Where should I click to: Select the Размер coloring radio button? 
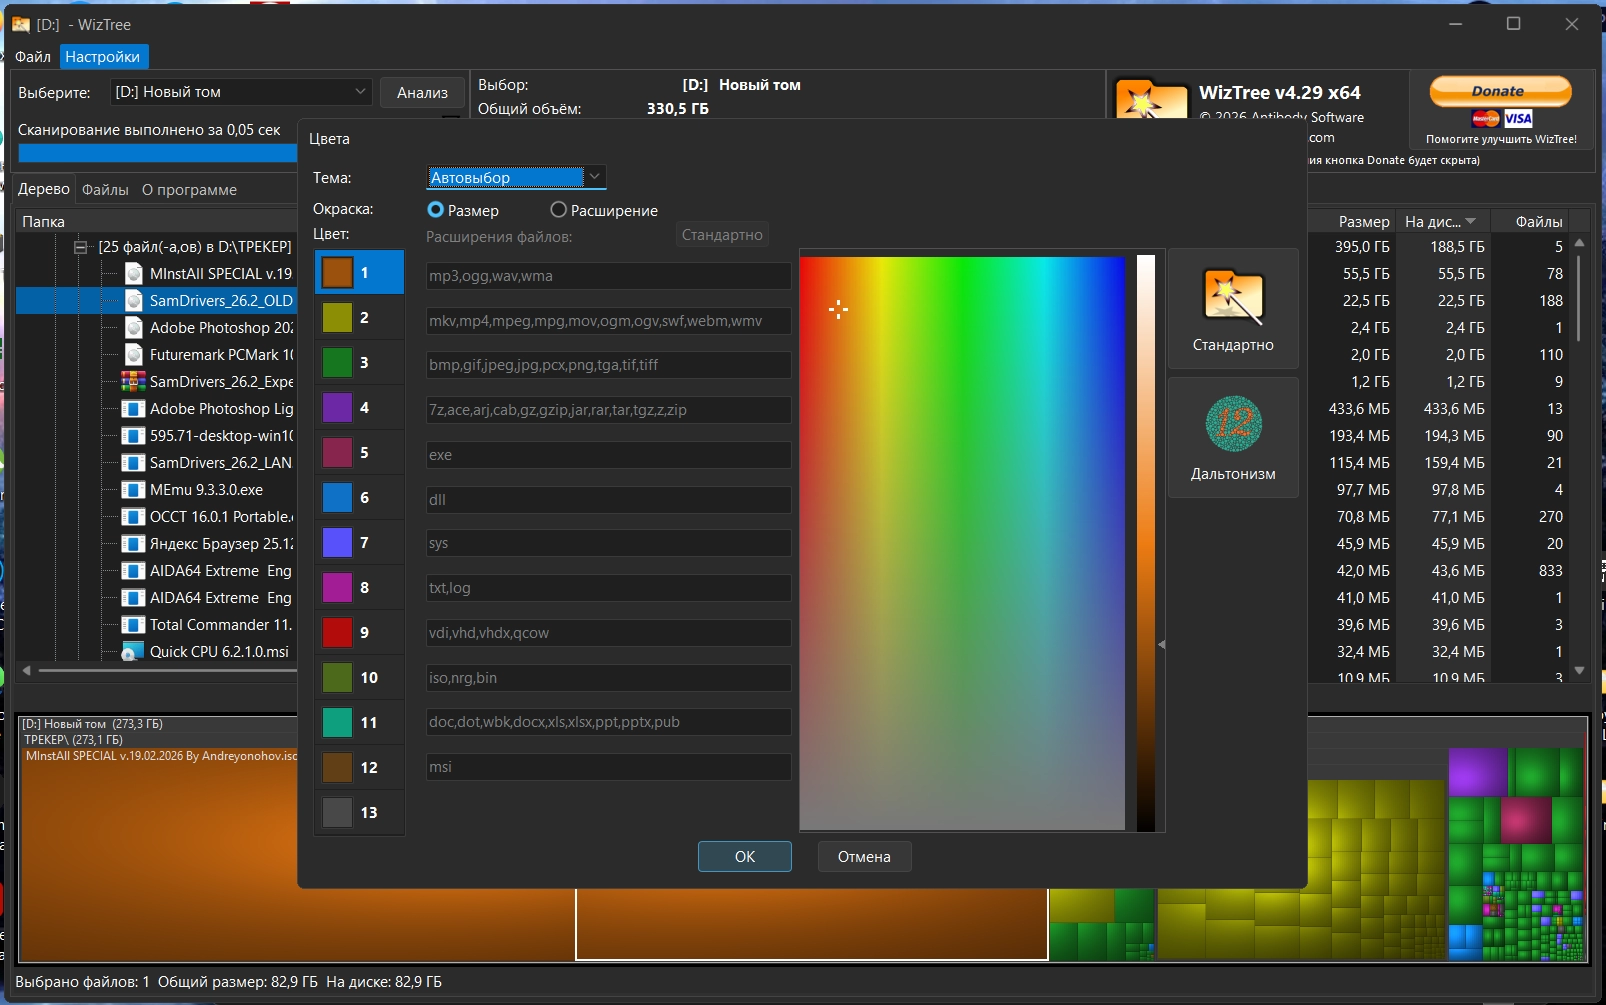[436, 210]
